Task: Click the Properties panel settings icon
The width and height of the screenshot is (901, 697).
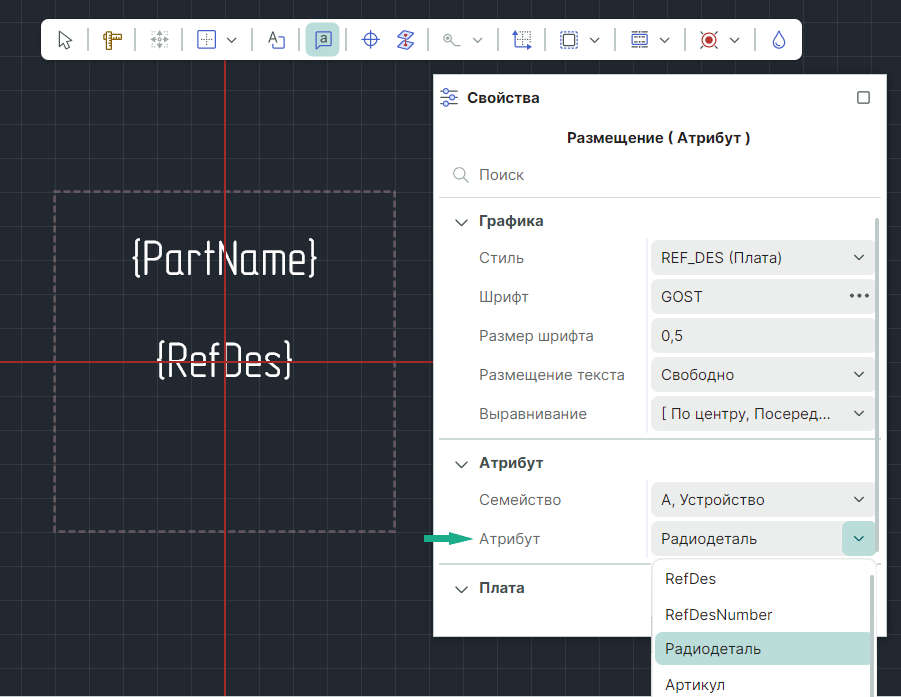Action: [x=449, y=98]
